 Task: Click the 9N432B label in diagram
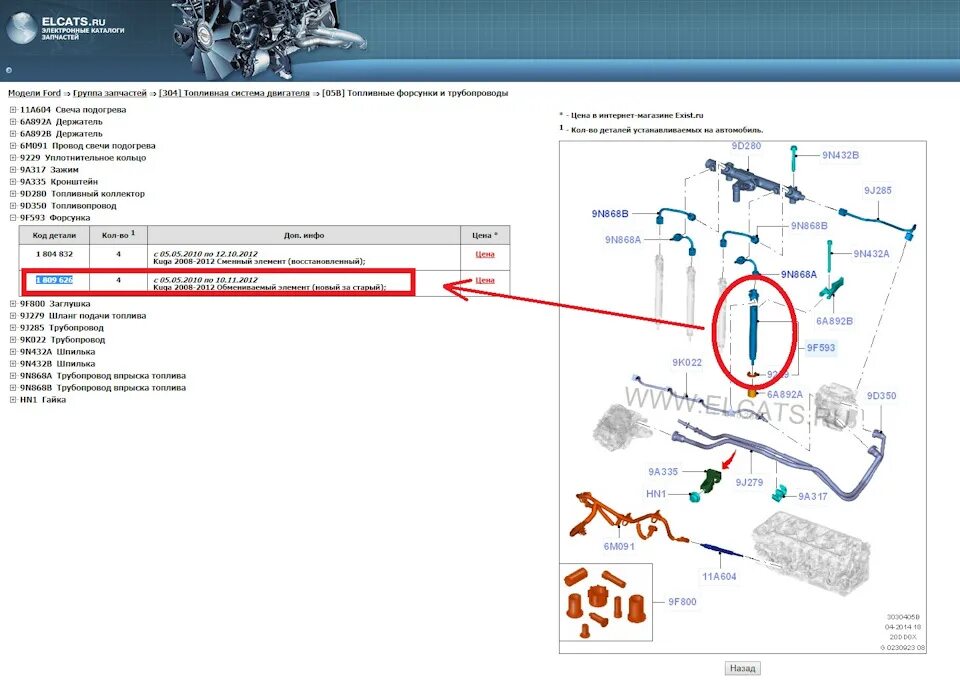[840, 156]
